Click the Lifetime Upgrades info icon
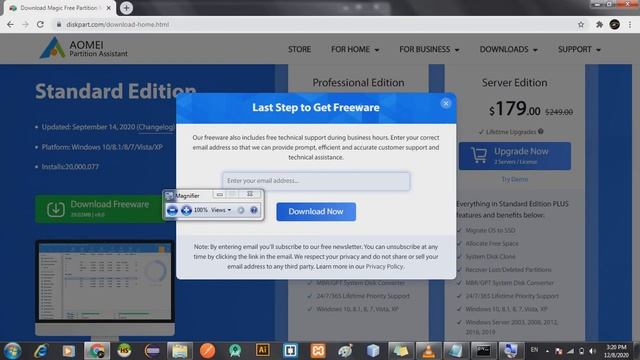 coord(540,131)
